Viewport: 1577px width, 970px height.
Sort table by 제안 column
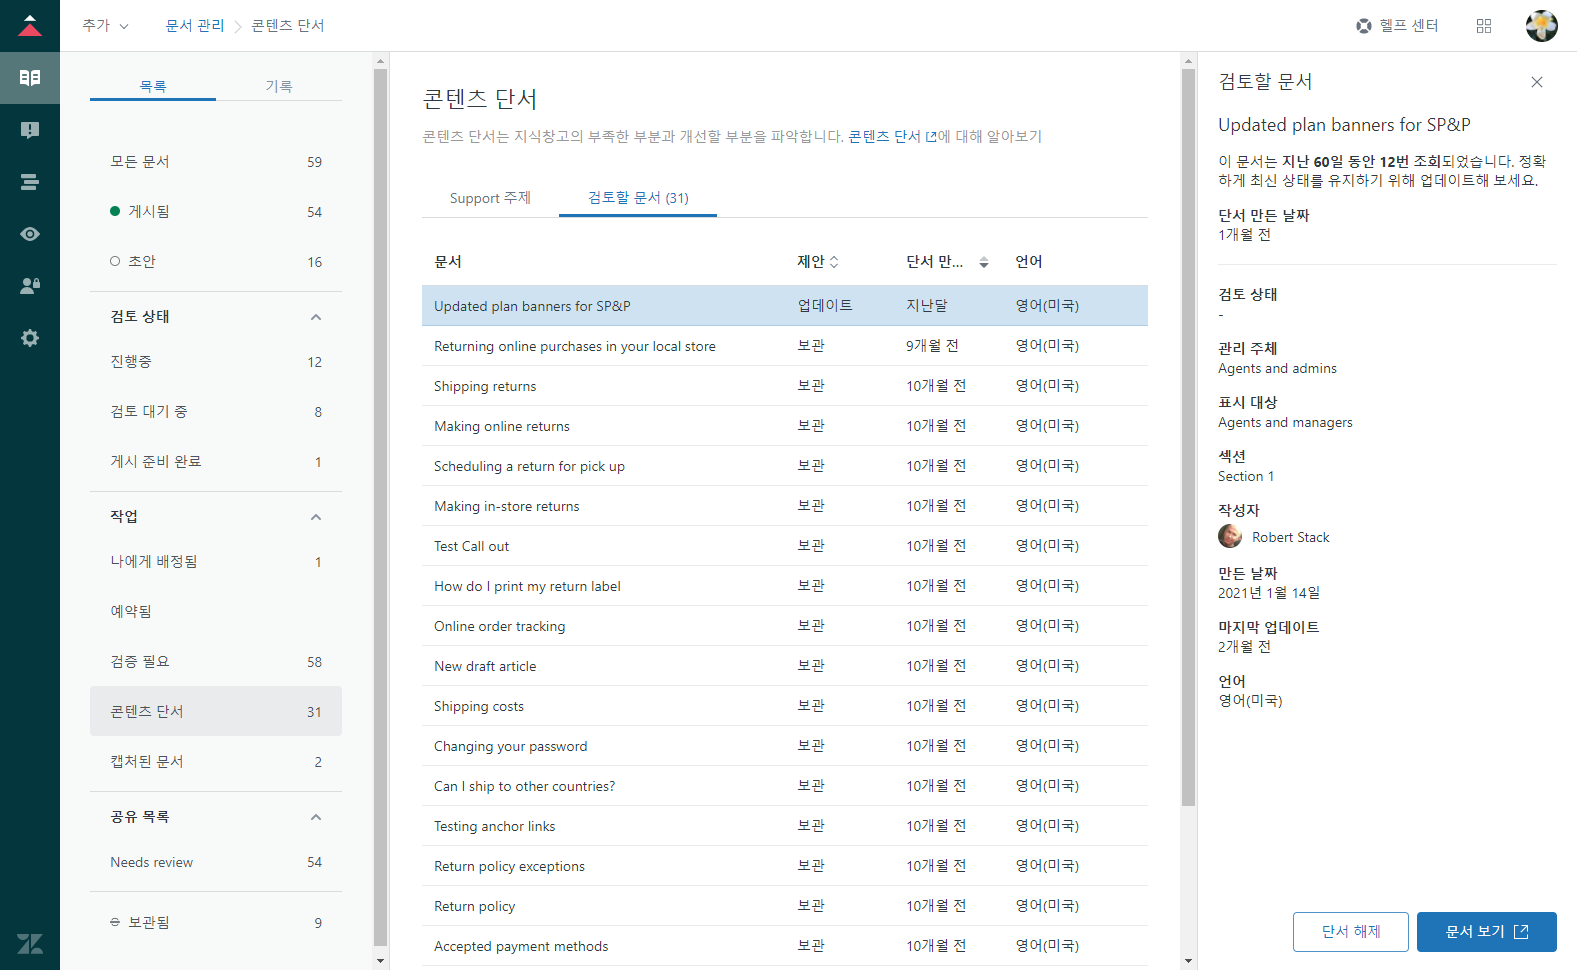pos(818,262)
